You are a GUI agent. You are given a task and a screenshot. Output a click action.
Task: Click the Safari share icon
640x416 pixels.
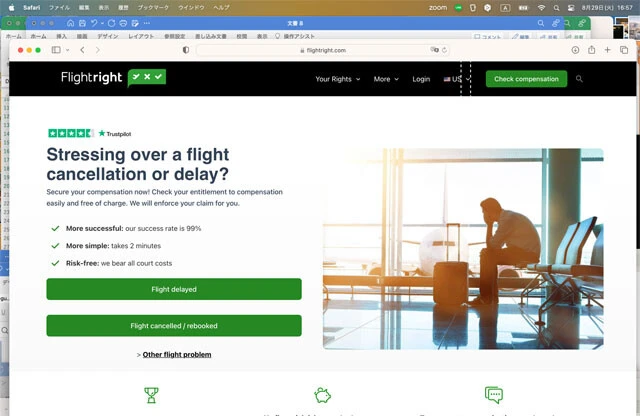pyautogui.click(x=591, y=50)
